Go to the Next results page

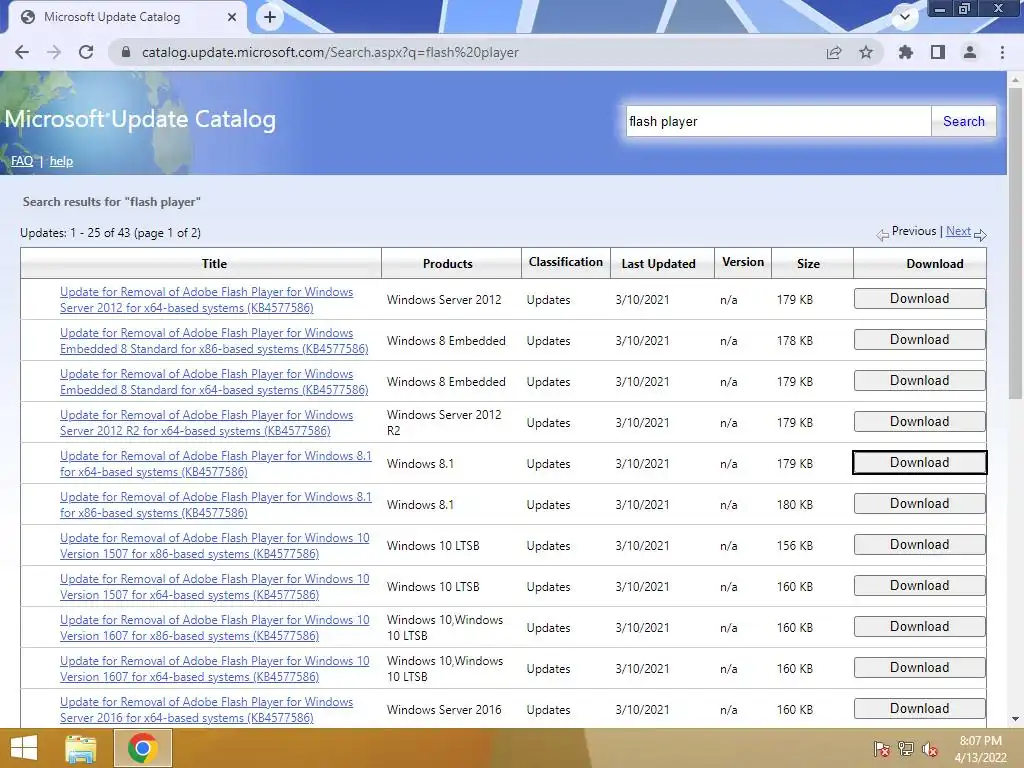[958, 231]
